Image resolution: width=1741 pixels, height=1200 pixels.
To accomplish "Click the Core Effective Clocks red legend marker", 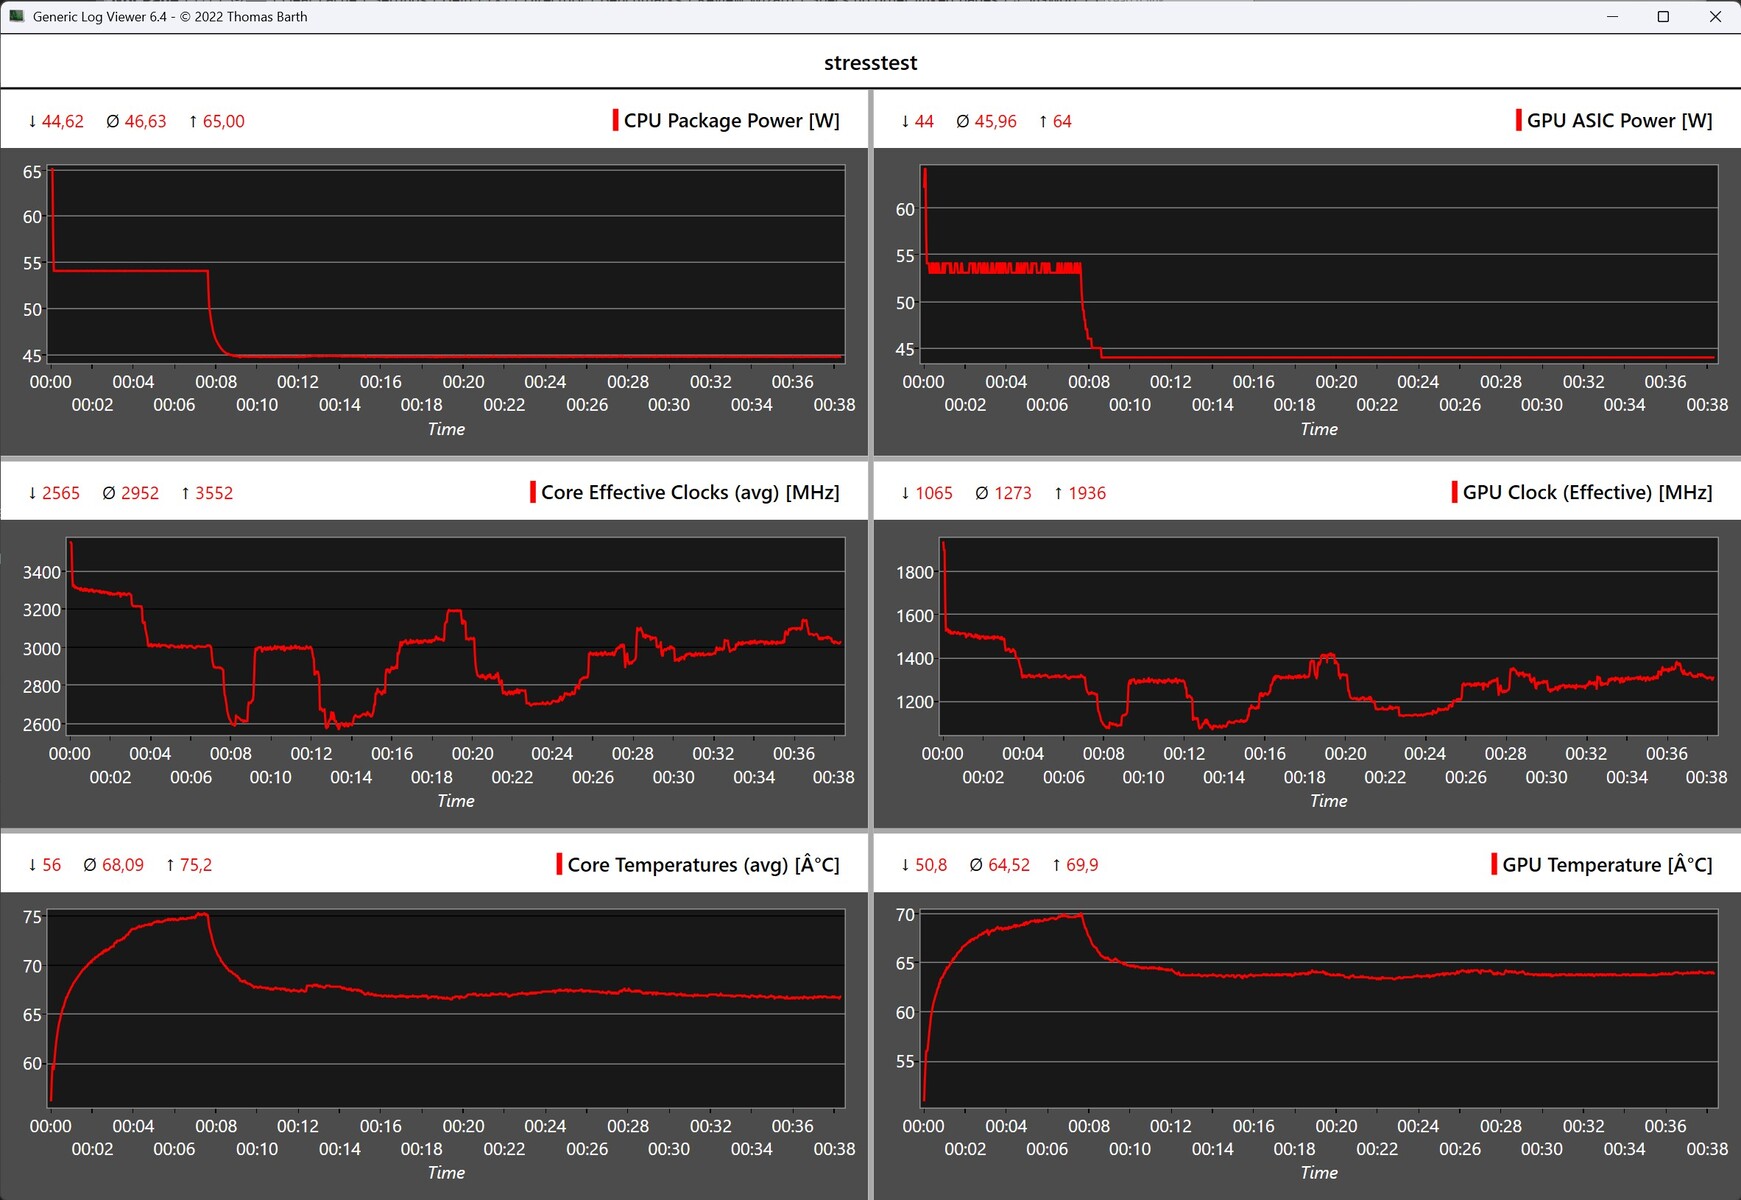I will 533,492.
